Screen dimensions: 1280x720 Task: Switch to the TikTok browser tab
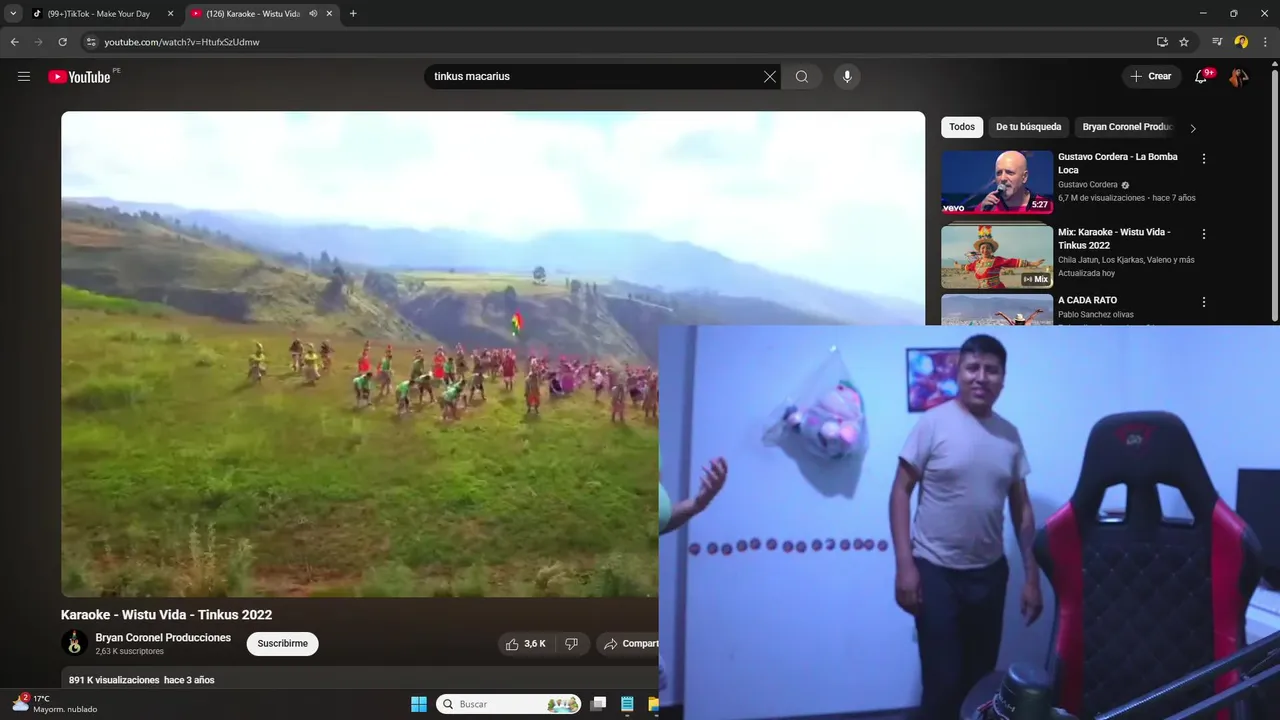pos(102,14)
